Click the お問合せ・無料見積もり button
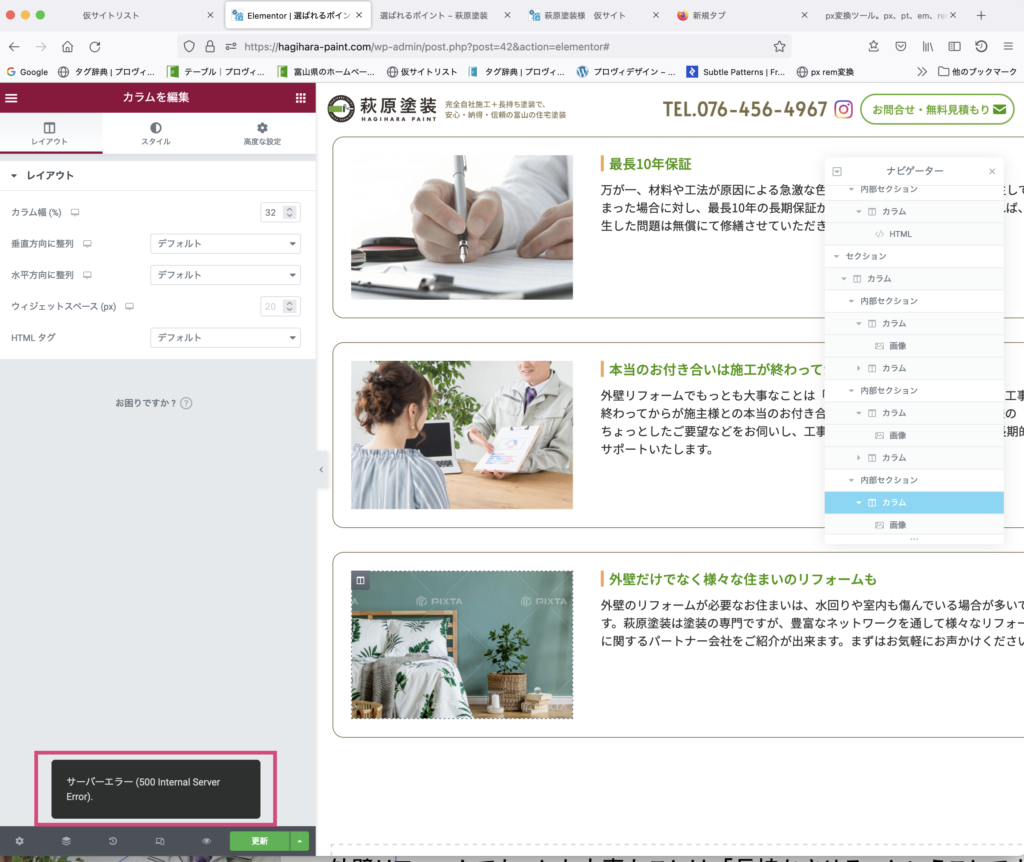 point(936,109)
